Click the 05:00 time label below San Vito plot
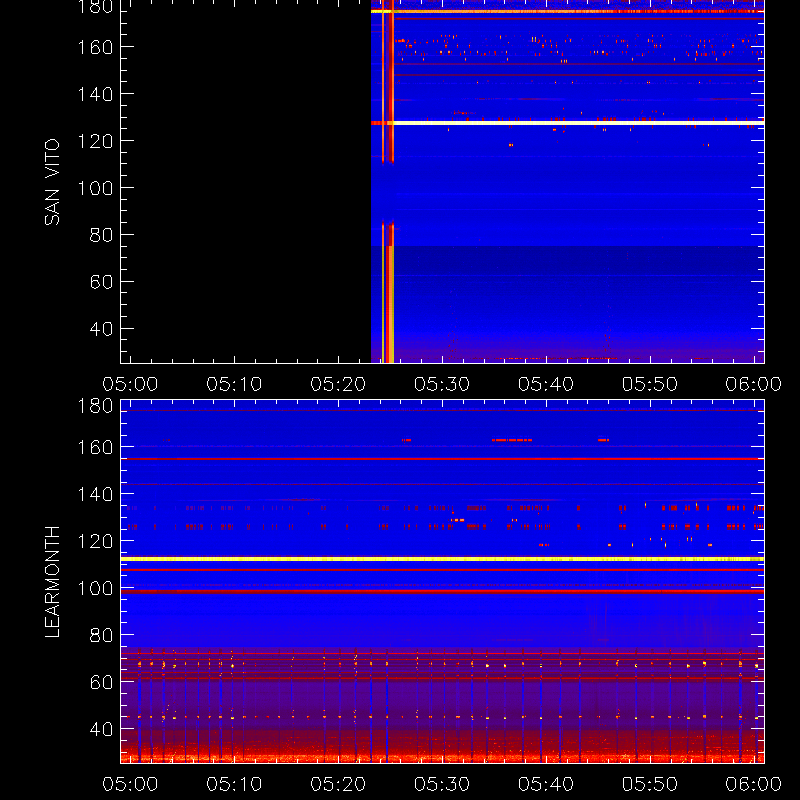Viewport: 800px width, 800px height. tap(130, 384)
